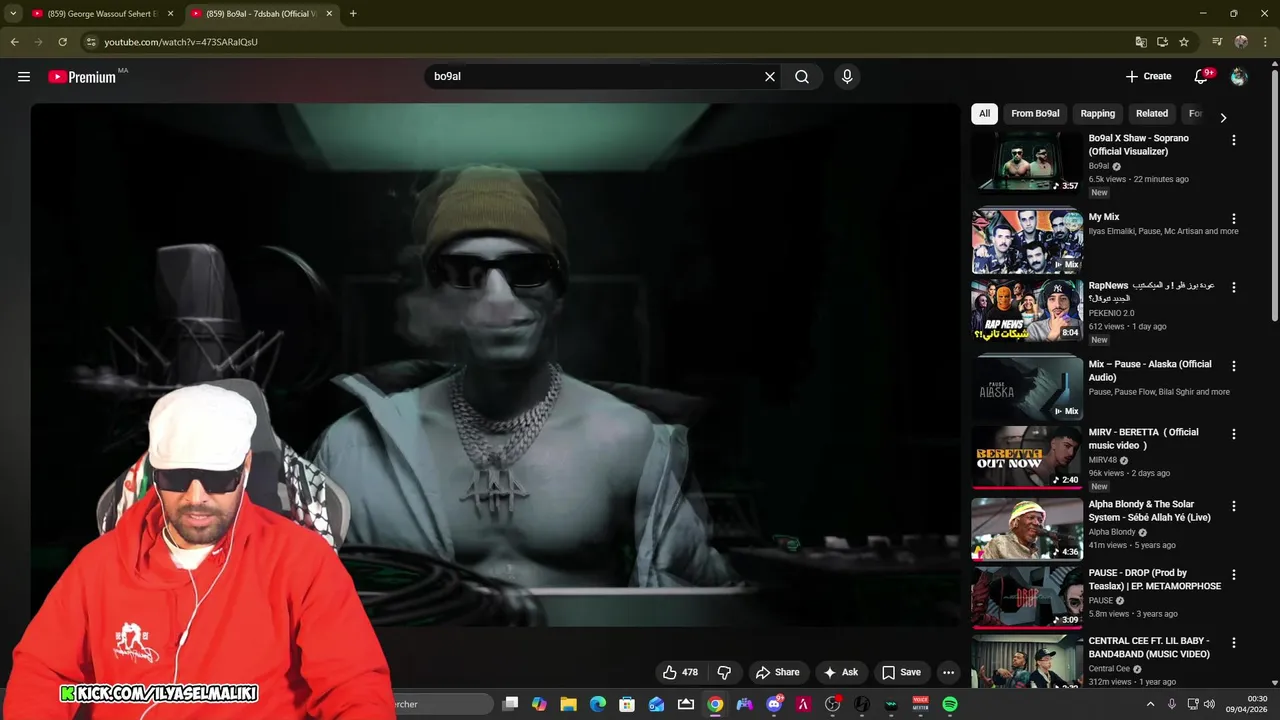Select the From Bo9al chip

pos(1035,114)
